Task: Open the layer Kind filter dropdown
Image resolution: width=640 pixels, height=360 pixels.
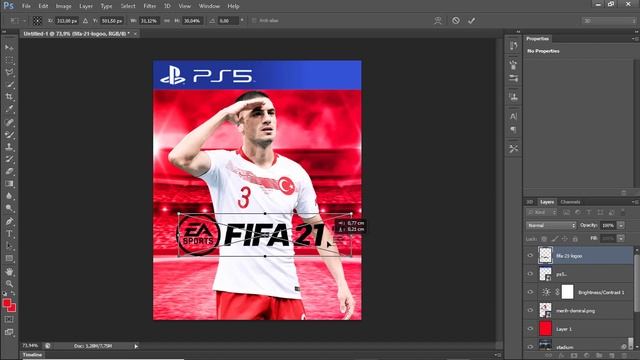Action: click(x=541, y=212)
